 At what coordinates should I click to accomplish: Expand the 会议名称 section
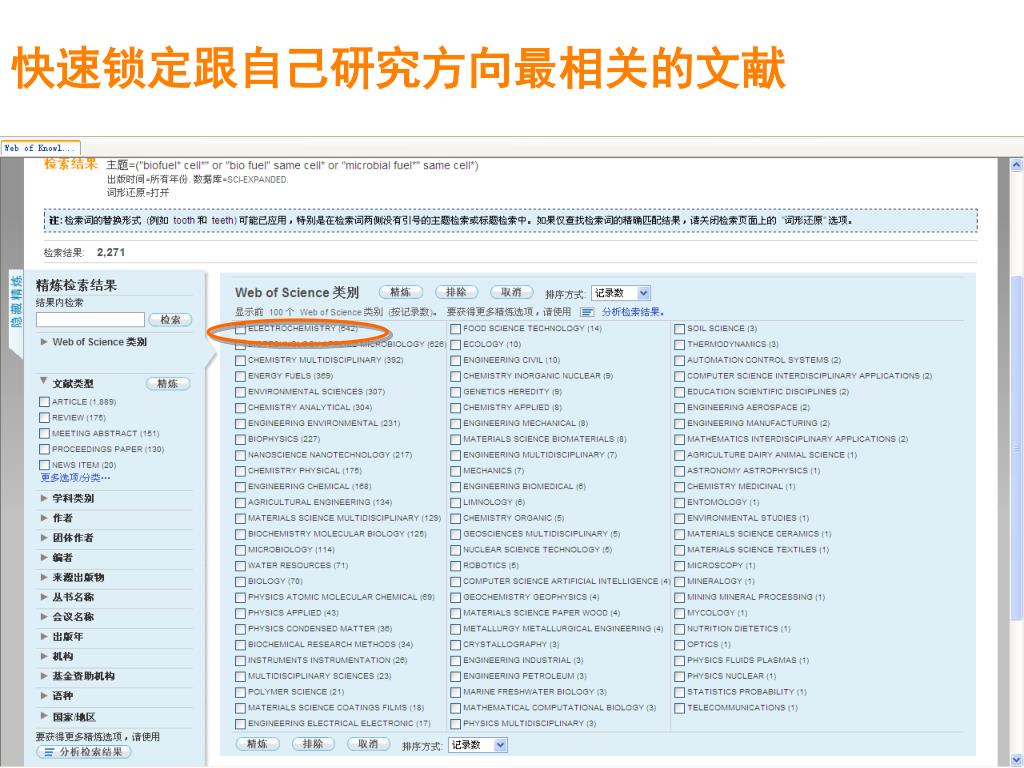point(44,616)
